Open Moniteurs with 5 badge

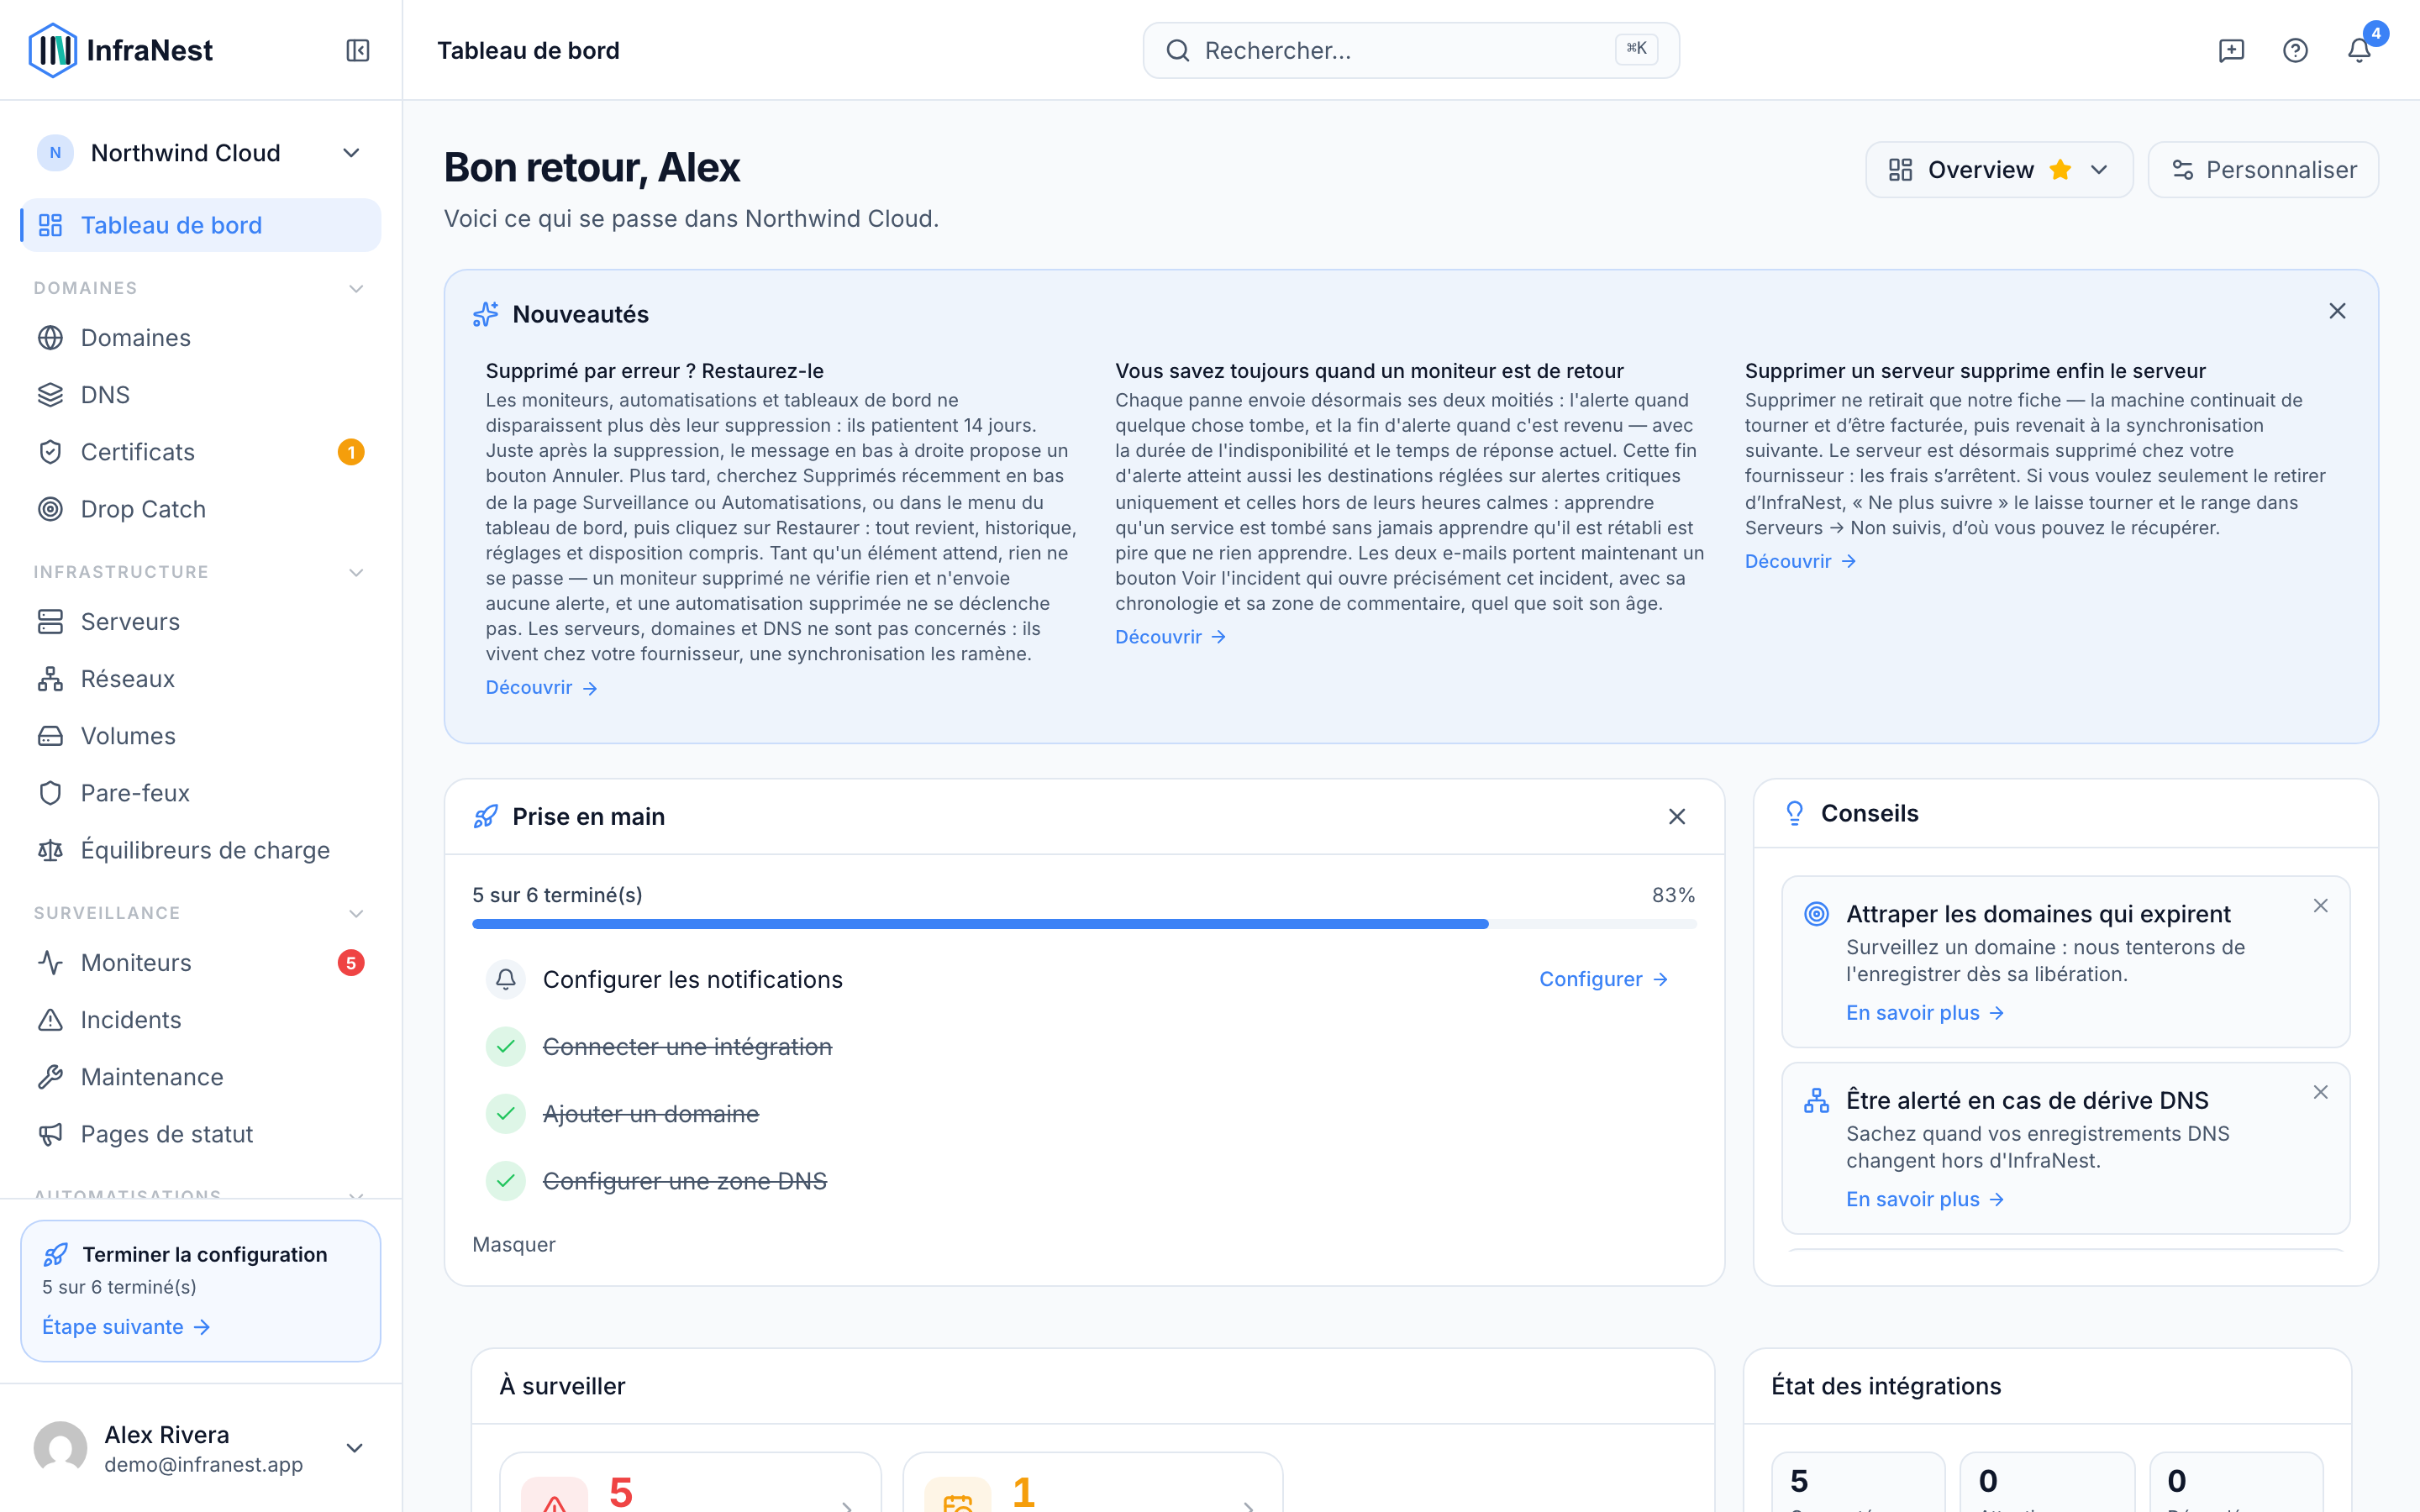(x=200, y=963)
